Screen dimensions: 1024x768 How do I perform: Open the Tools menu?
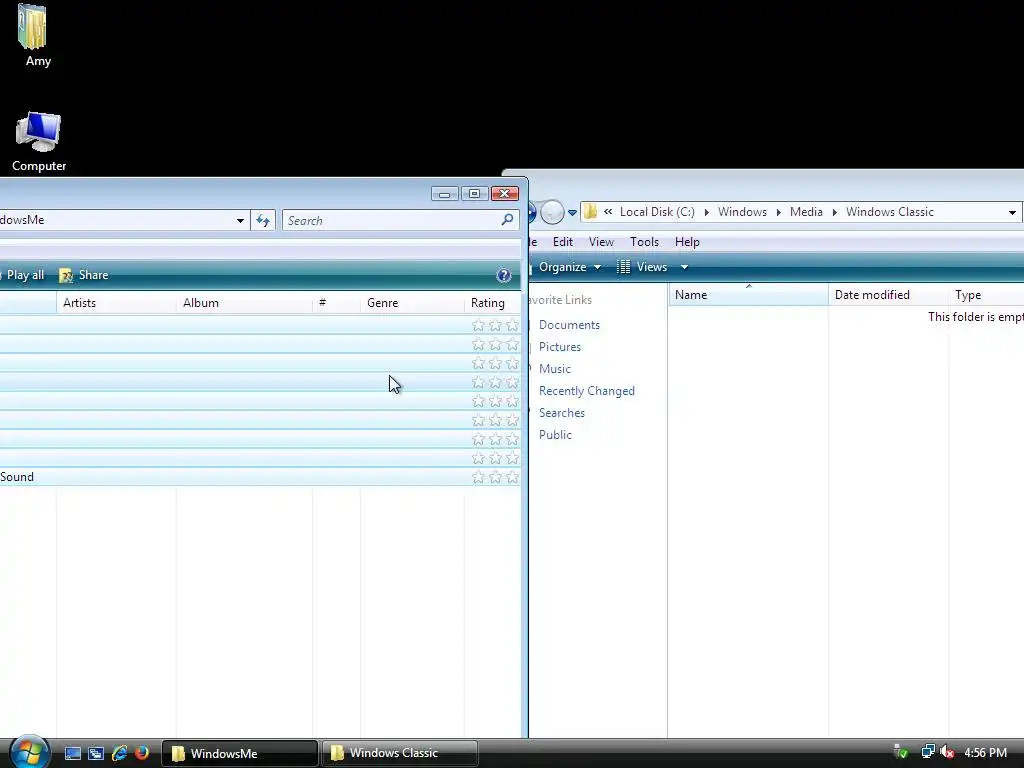pos(644,242)
